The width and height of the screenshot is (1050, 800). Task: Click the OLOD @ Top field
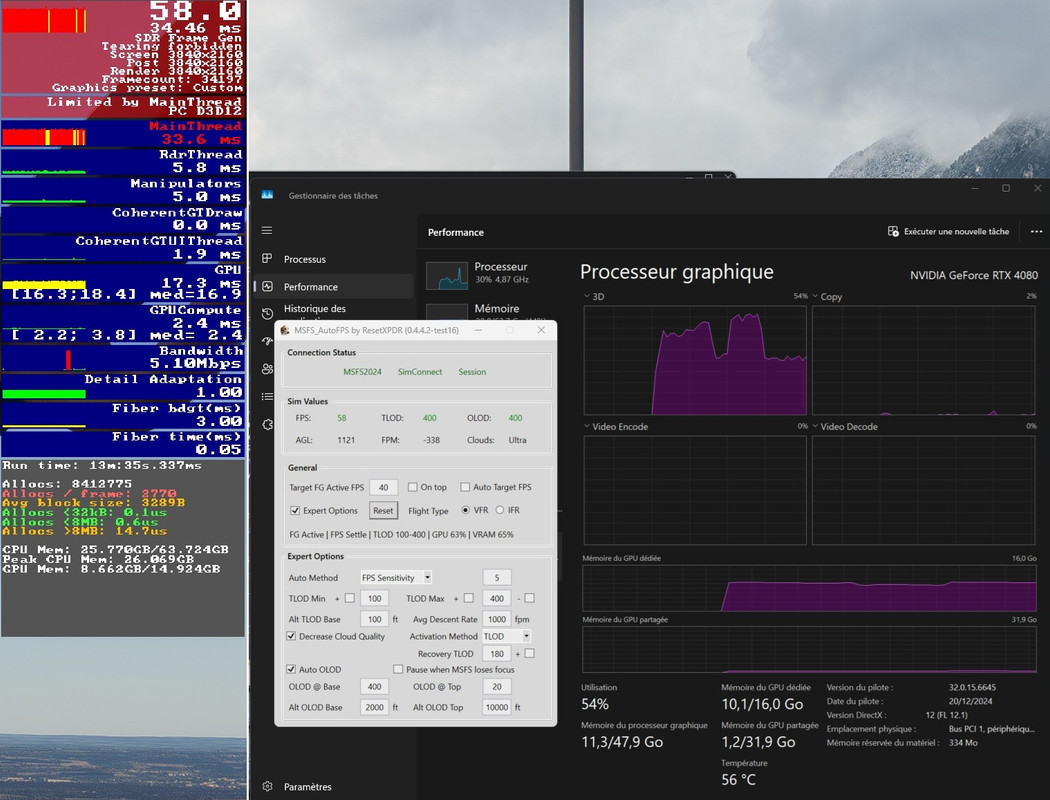pos(497,686)
